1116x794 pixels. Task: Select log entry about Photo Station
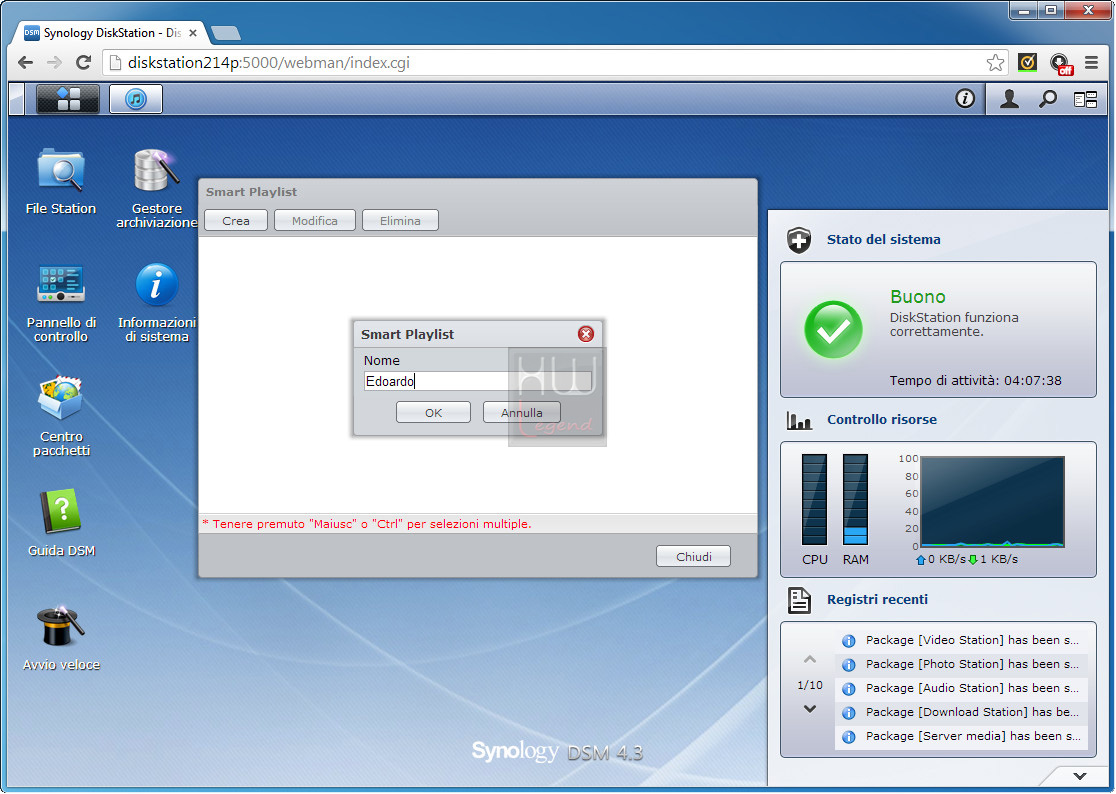click(x=961, y=665)
